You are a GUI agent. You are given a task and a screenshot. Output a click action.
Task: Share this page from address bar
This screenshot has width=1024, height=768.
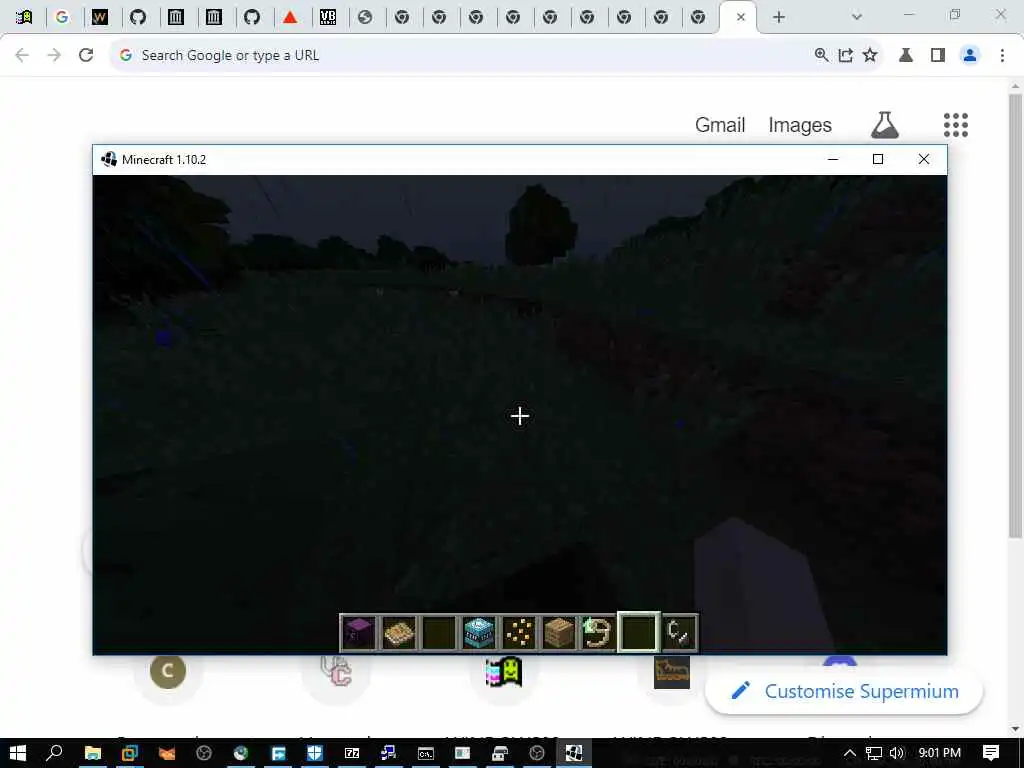click(846, 55)
